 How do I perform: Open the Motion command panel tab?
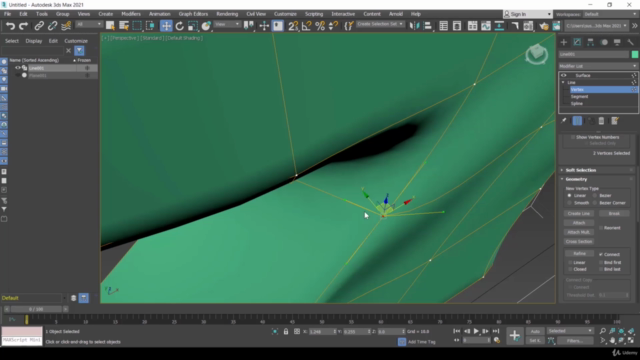coord(604,42)
